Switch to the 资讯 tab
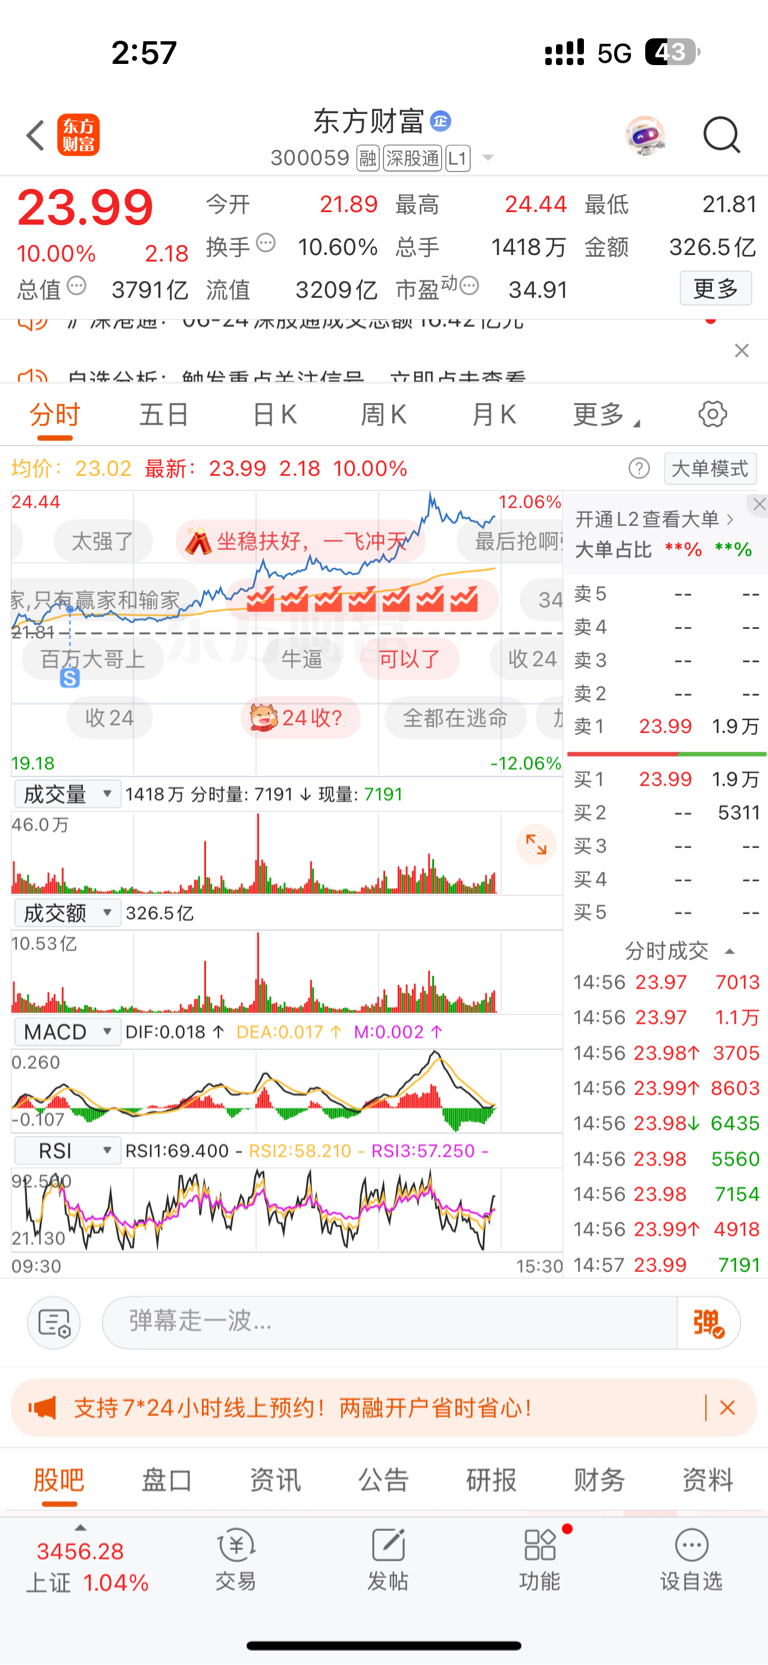 coord(275,1480)
